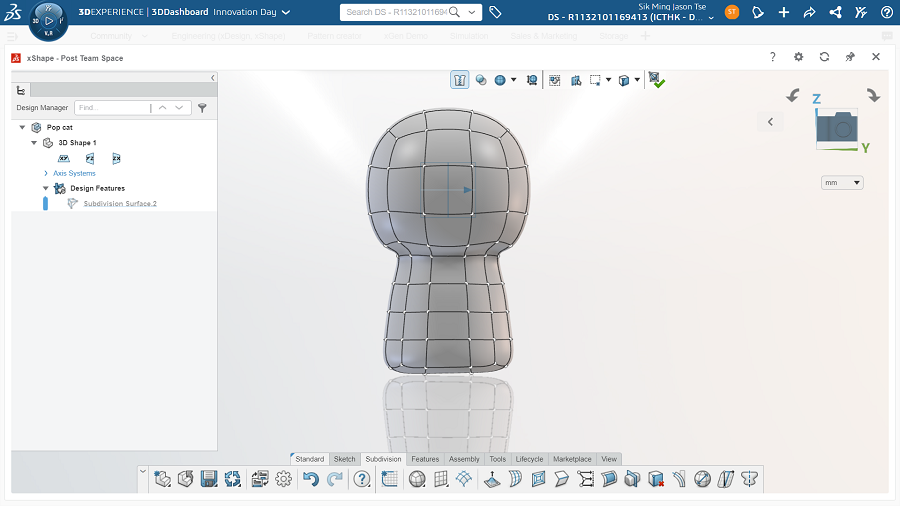Switch to the Features tab

(425, 459)
